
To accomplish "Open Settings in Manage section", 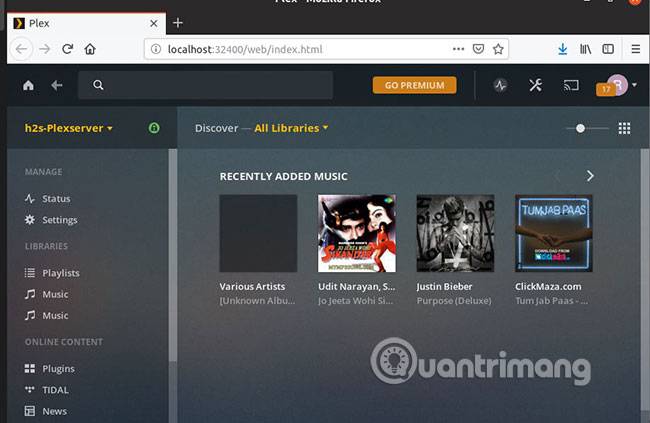I will point(60,220).
